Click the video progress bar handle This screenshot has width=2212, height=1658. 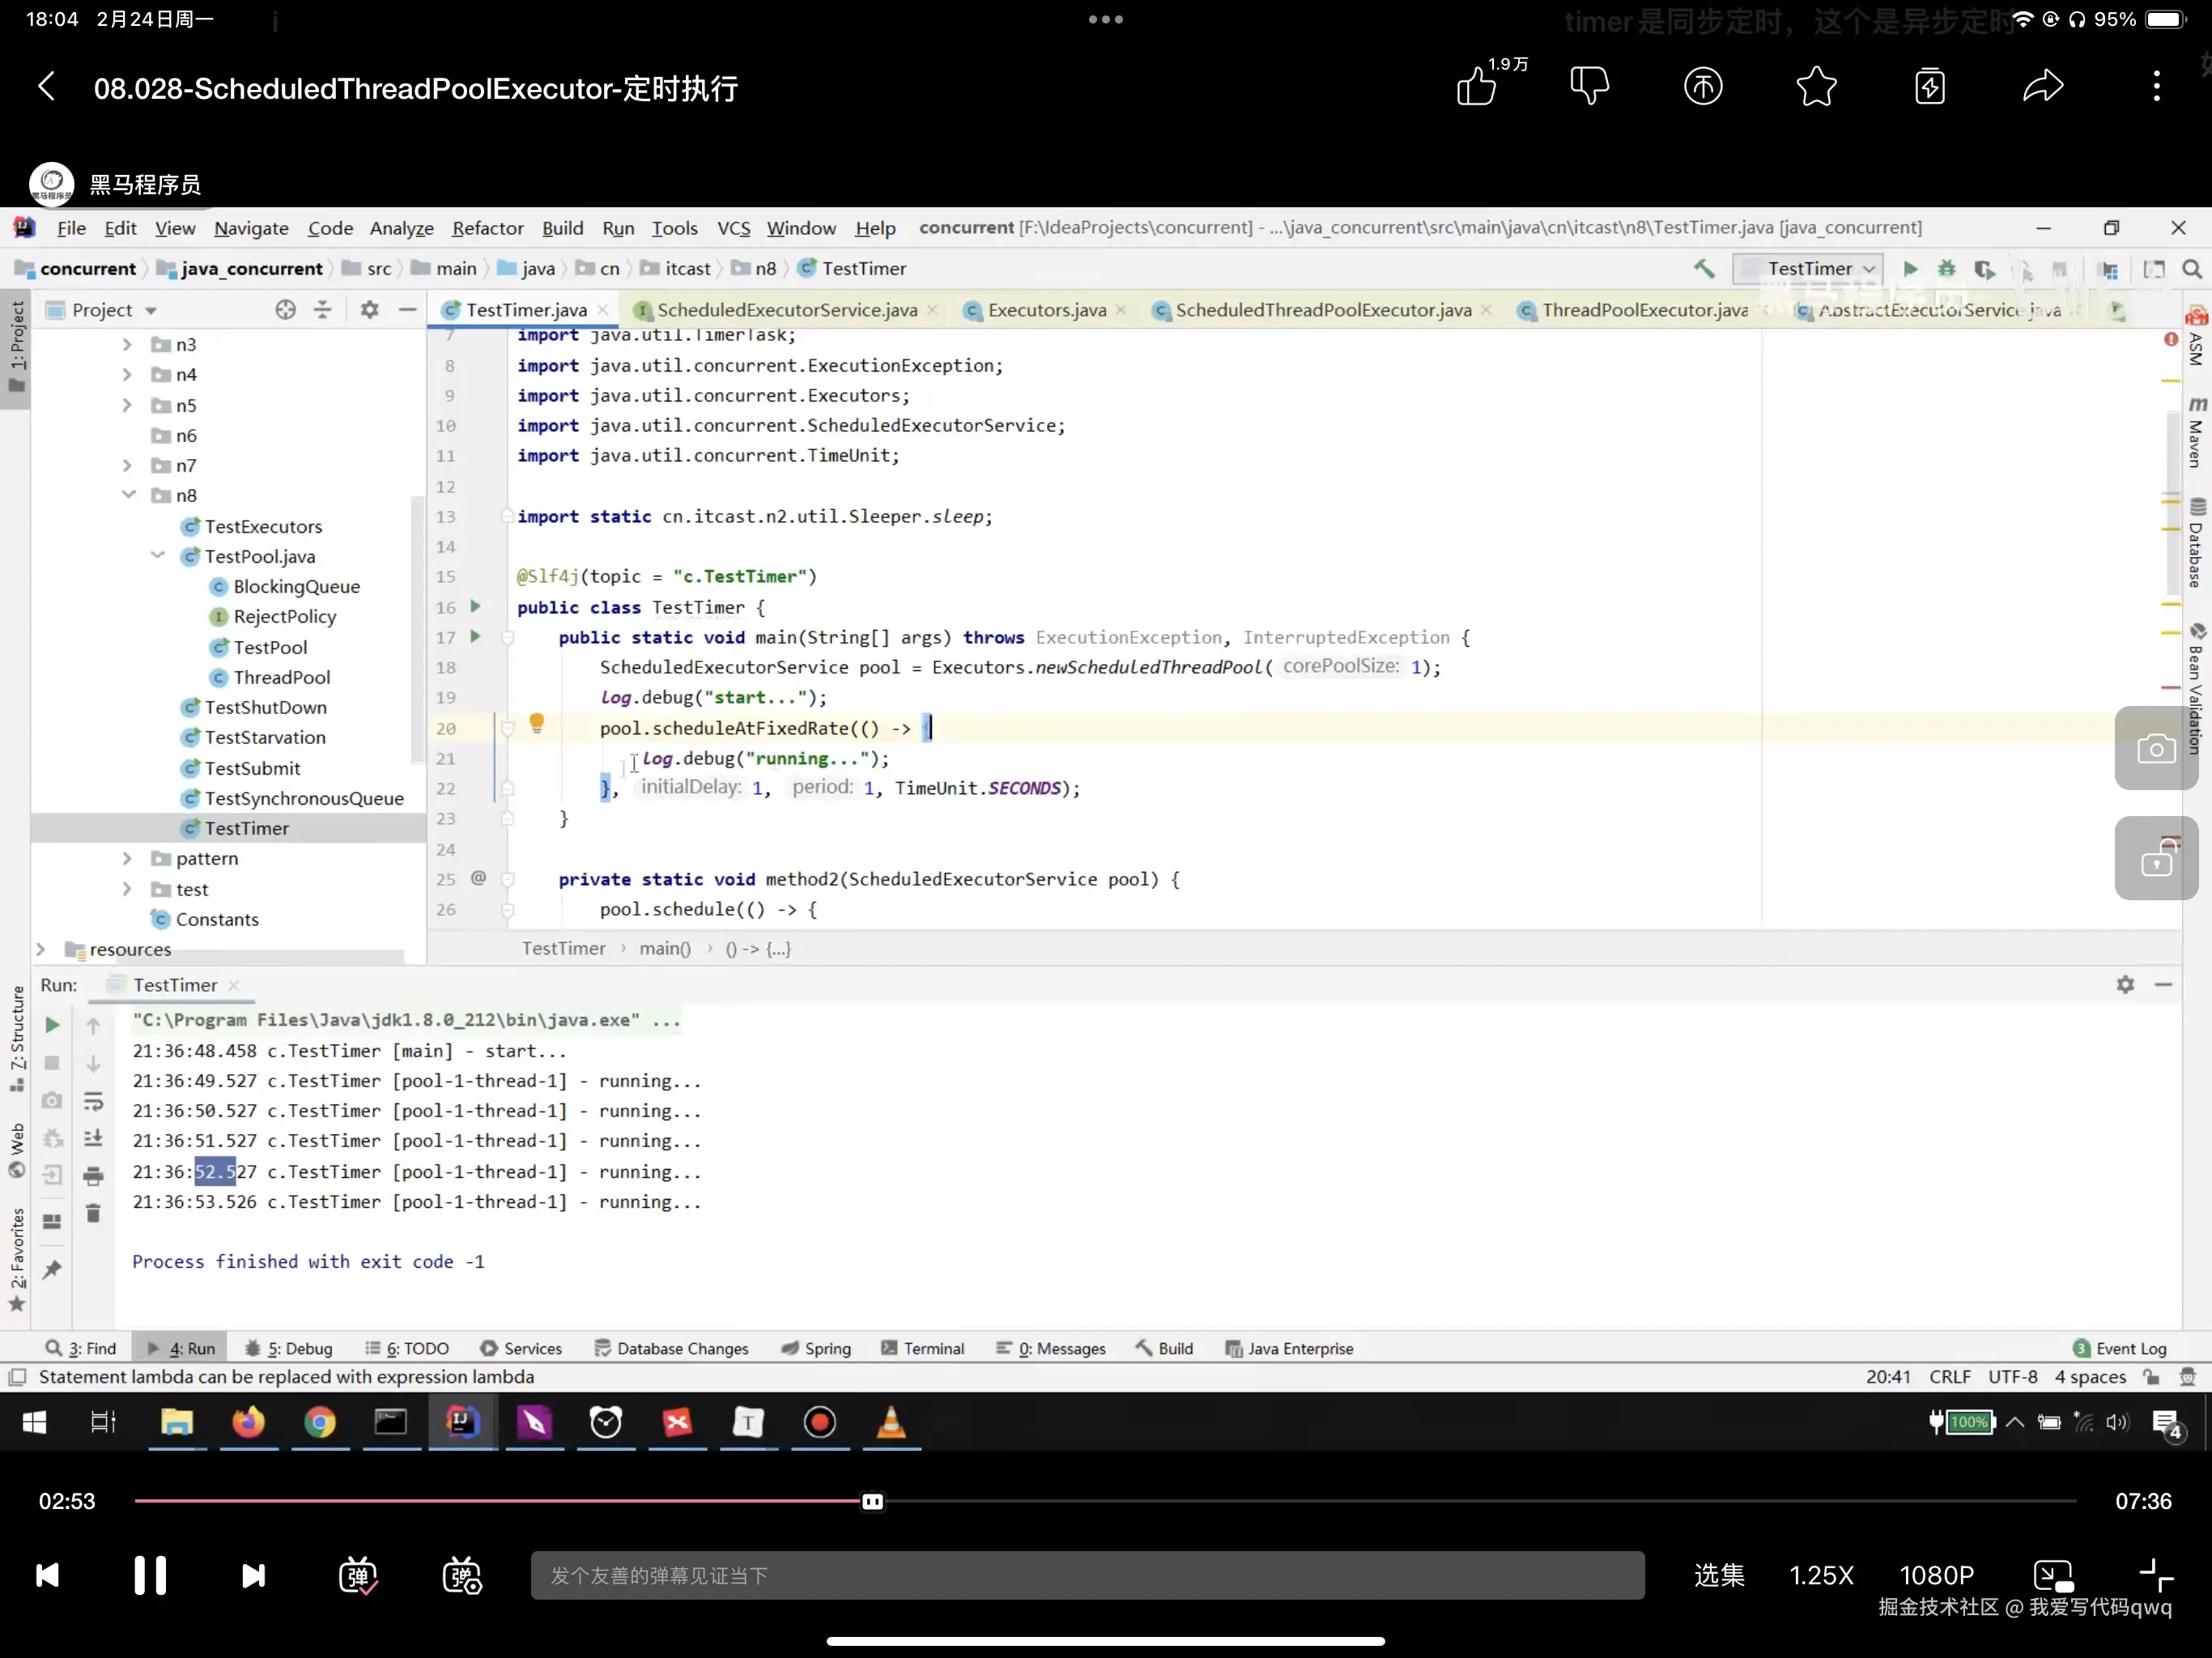click(872, 1501)
